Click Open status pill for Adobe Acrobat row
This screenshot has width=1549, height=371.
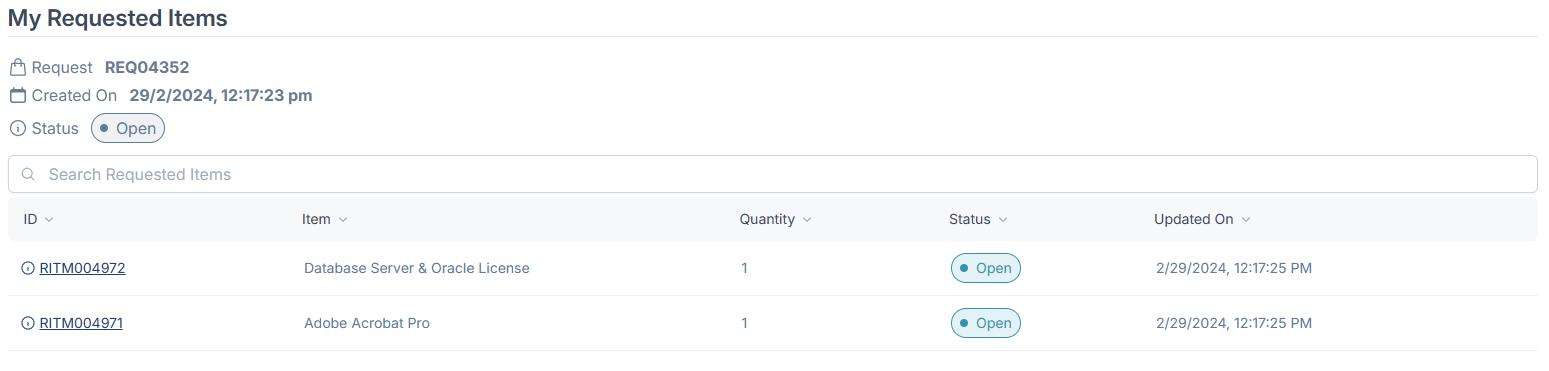985,323
